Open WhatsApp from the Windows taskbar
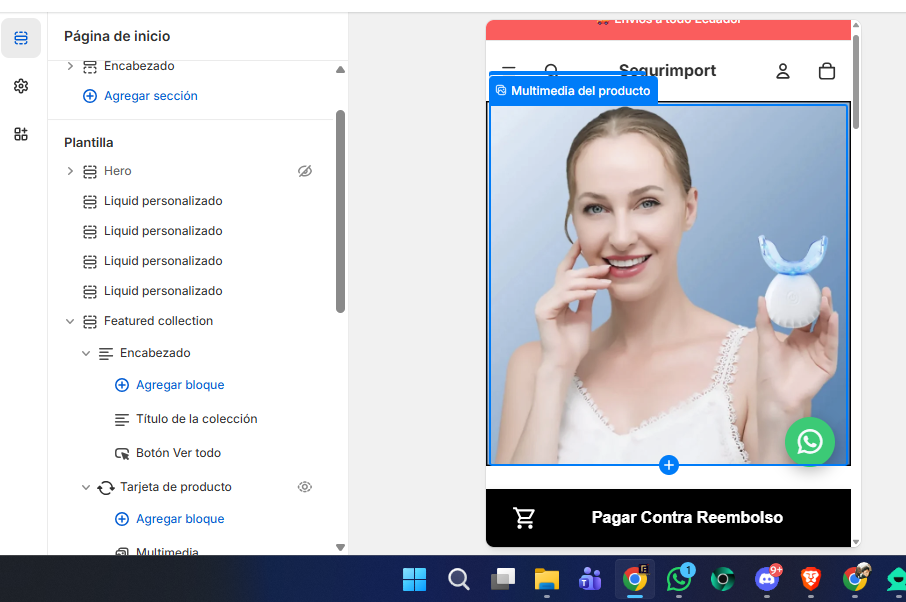Viewport: 906px width, 602px height. (x=680, y=579)
